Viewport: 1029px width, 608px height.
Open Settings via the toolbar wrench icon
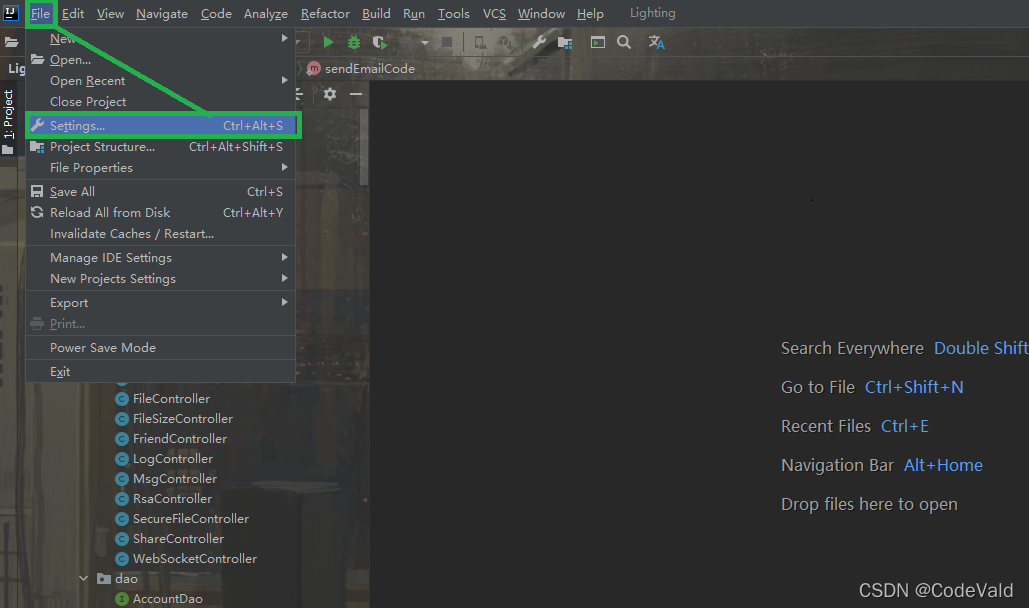pos(539,43)
